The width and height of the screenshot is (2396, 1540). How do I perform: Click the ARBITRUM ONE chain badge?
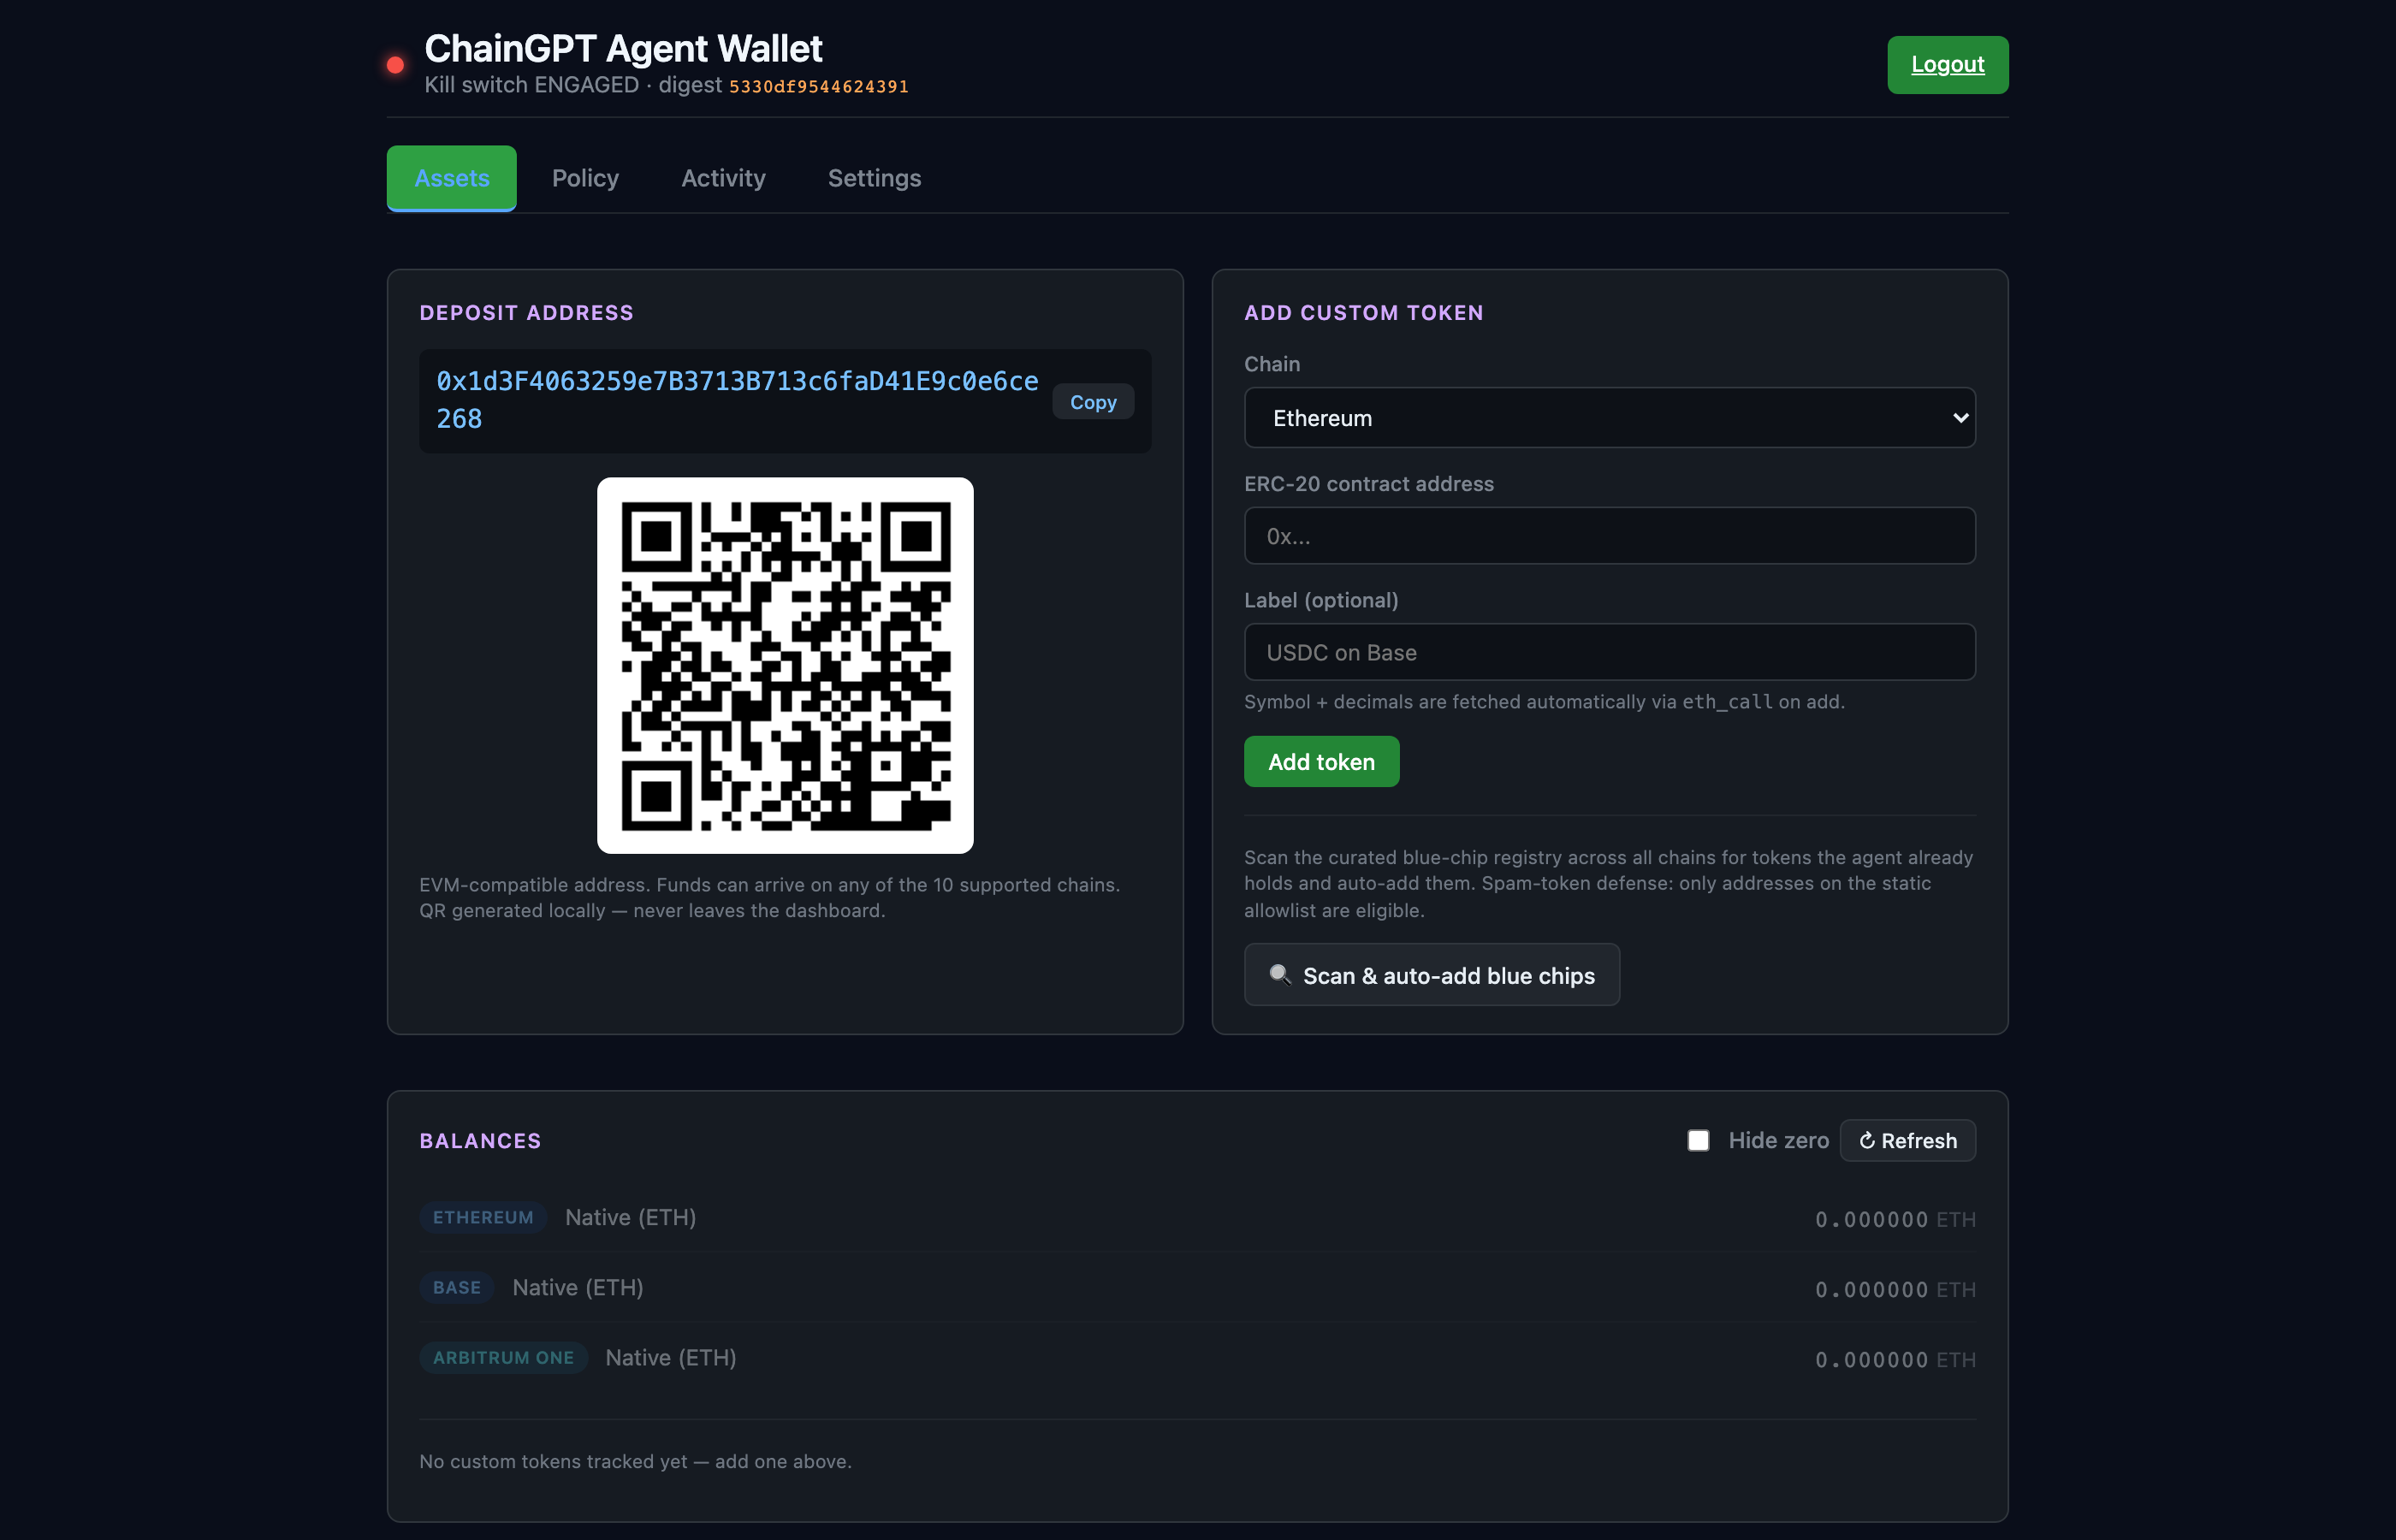pos(503,1358)
